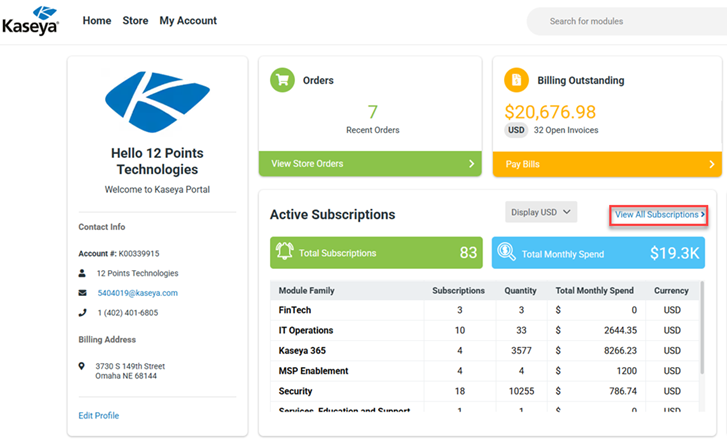Click the USD badge under billing amount
The height and width of the screenshot is (440, 727).
pos(516,130)
